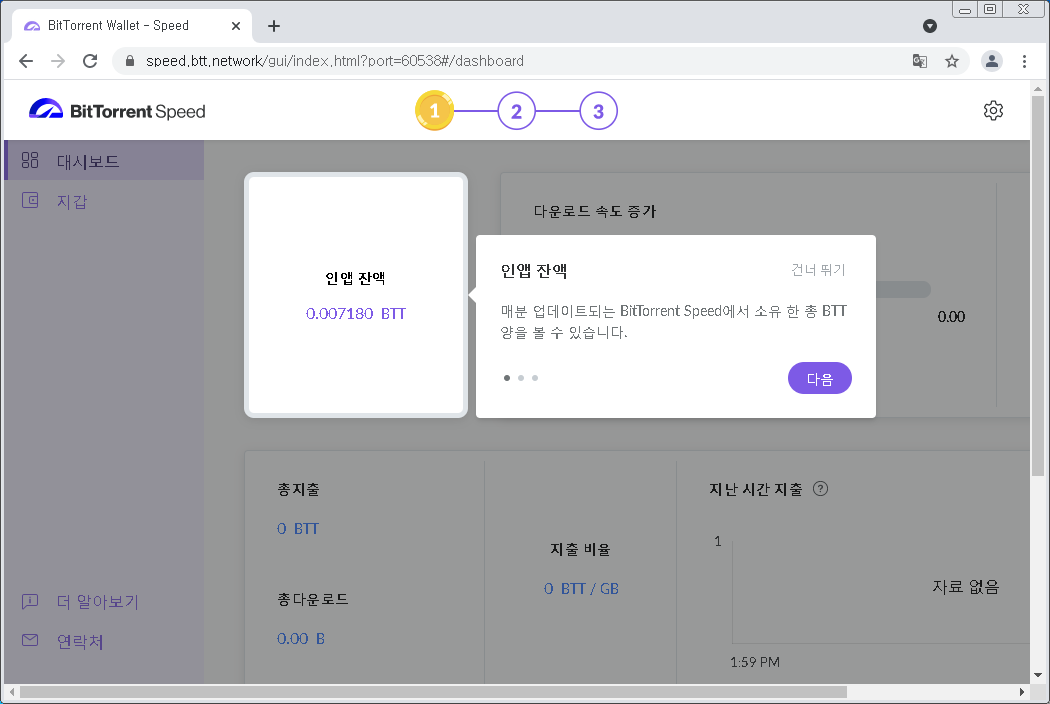Click the scroll up arrow
Image resolution: width=1050 pixels, height=704 pixels.
click(x=1038, y=88)
